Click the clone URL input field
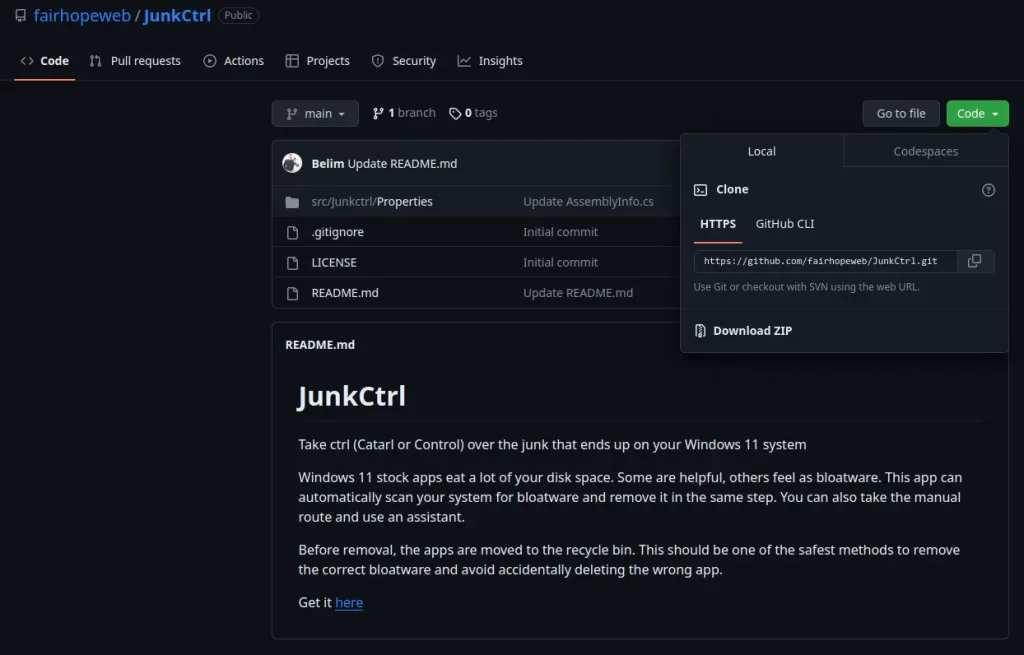This screenshot has width=1024, height=655. point(825,261)
